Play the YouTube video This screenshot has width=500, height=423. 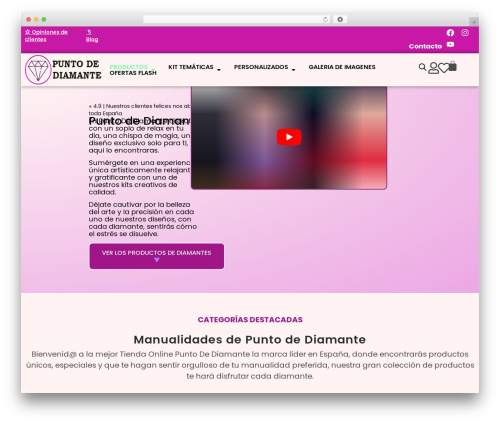click(x=289, y=137)
